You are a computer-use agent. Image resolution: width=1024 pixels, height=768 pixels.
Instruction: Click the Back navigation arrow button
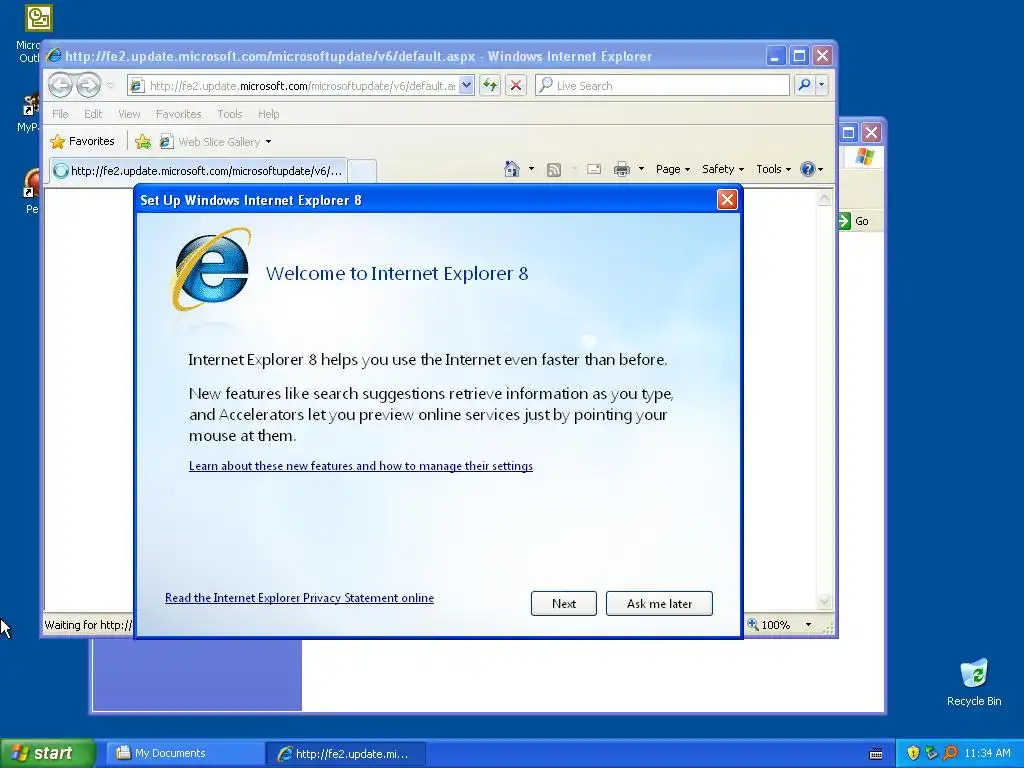click(x=60, y=85)
